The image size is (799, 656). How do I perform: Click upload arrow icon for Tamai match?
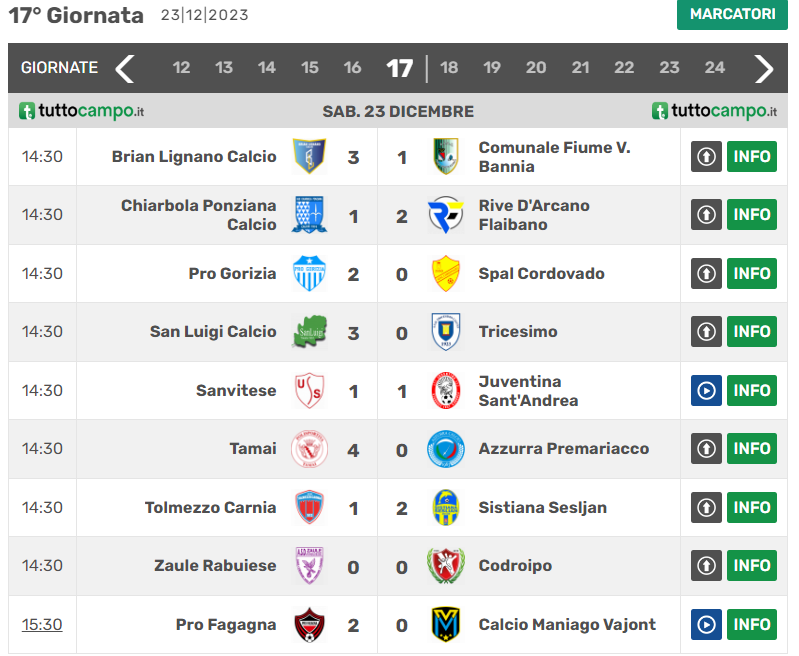[x=706, y=449]
